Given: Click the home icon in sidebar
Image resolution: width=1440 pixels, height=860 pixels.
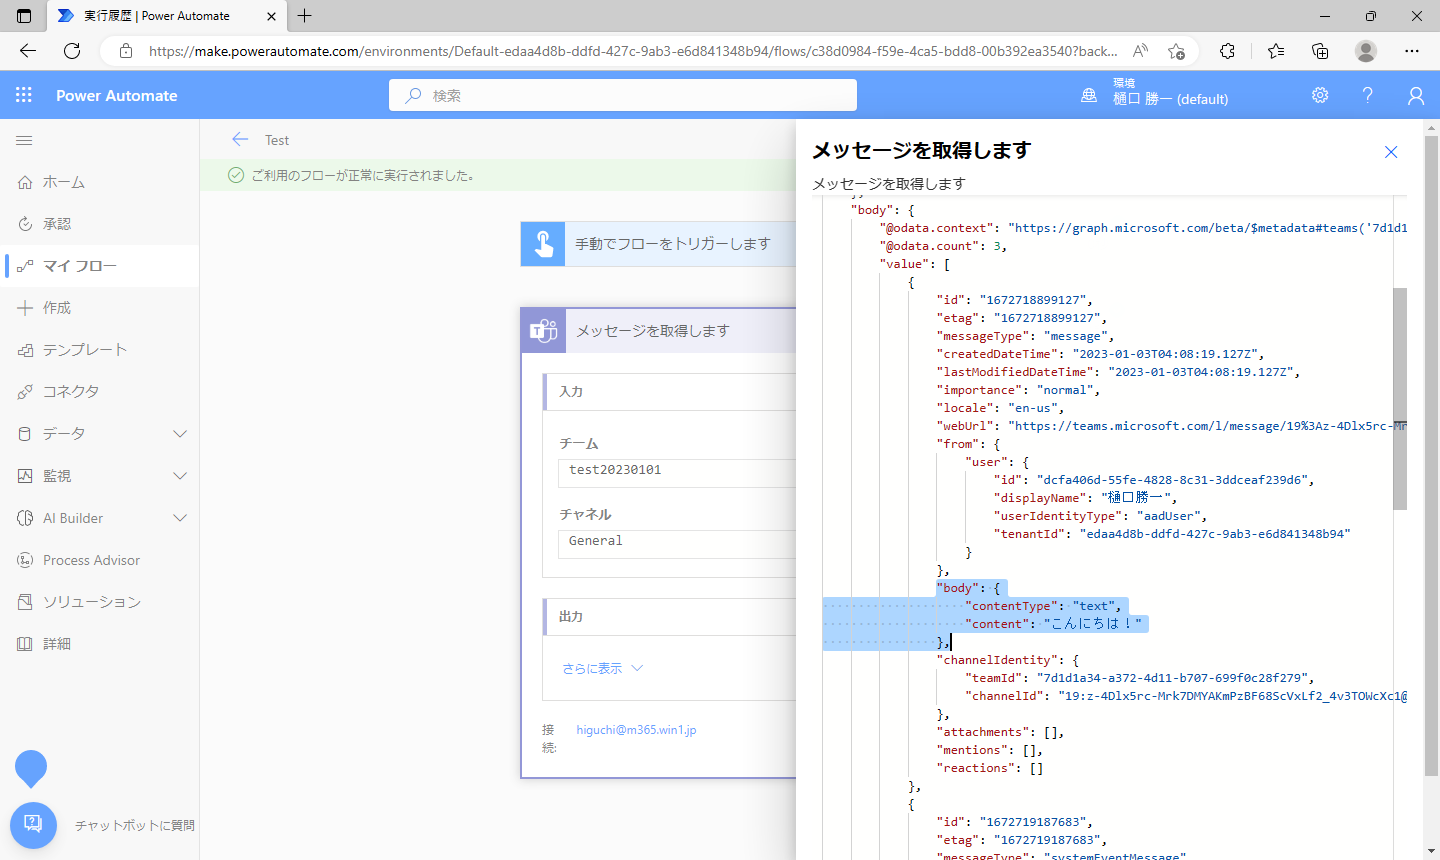Looking at the screenshot, I should pyautogui.click(x=25, y=182).
